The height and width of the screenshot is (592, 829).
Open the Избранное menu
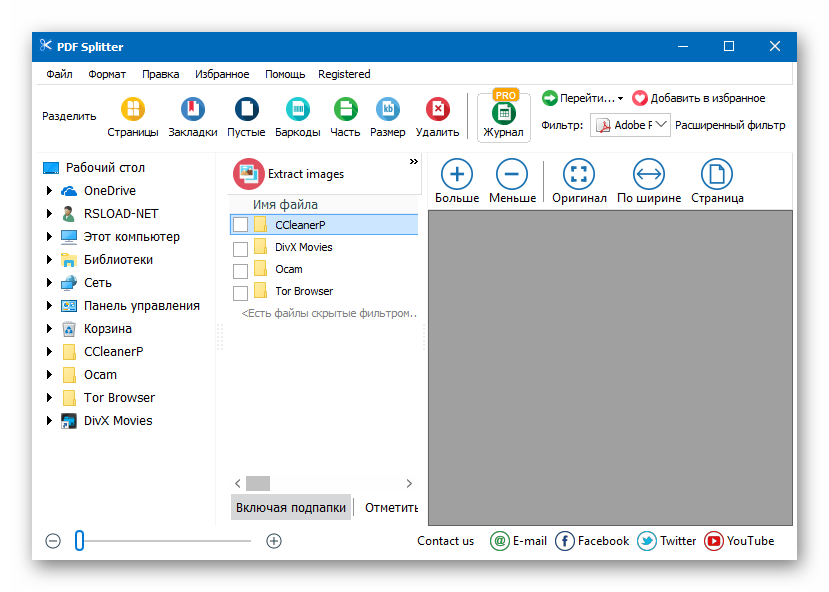tap(223, 74)
